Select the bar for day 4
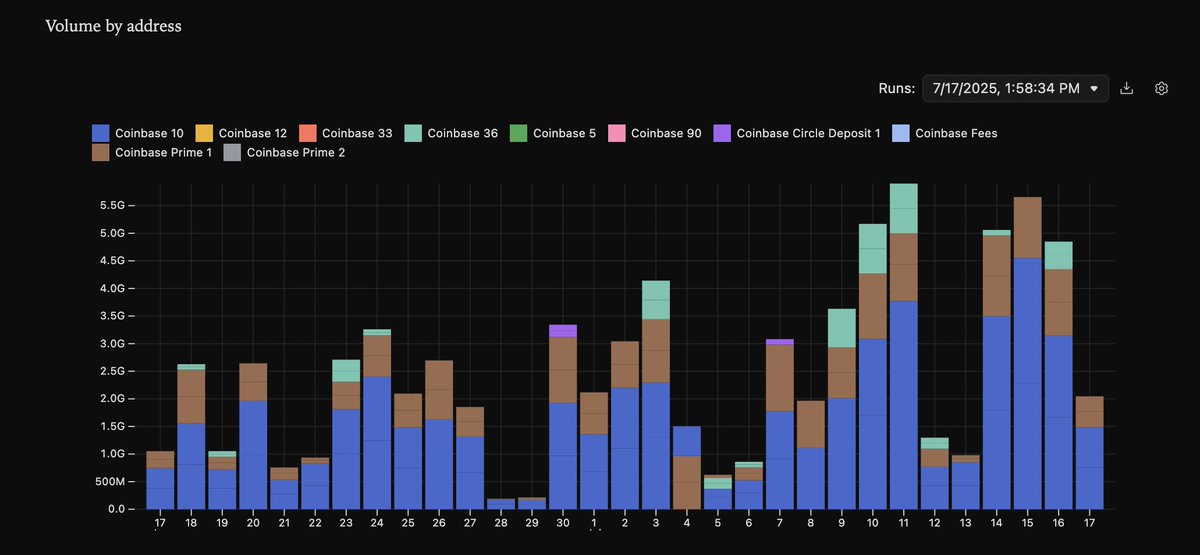Screen dimensions: 1200x555 [x=687, y=468]
